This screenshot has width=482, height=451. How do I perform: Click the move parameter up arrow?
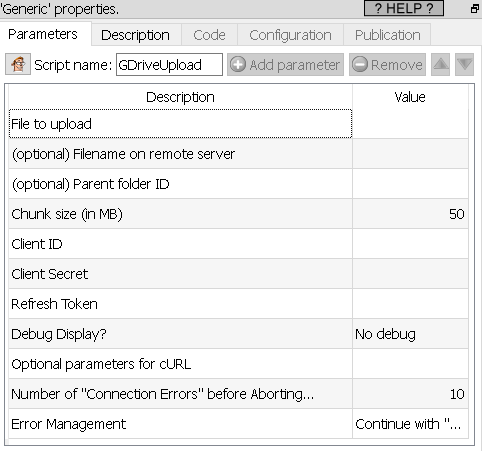pos(440,64)
